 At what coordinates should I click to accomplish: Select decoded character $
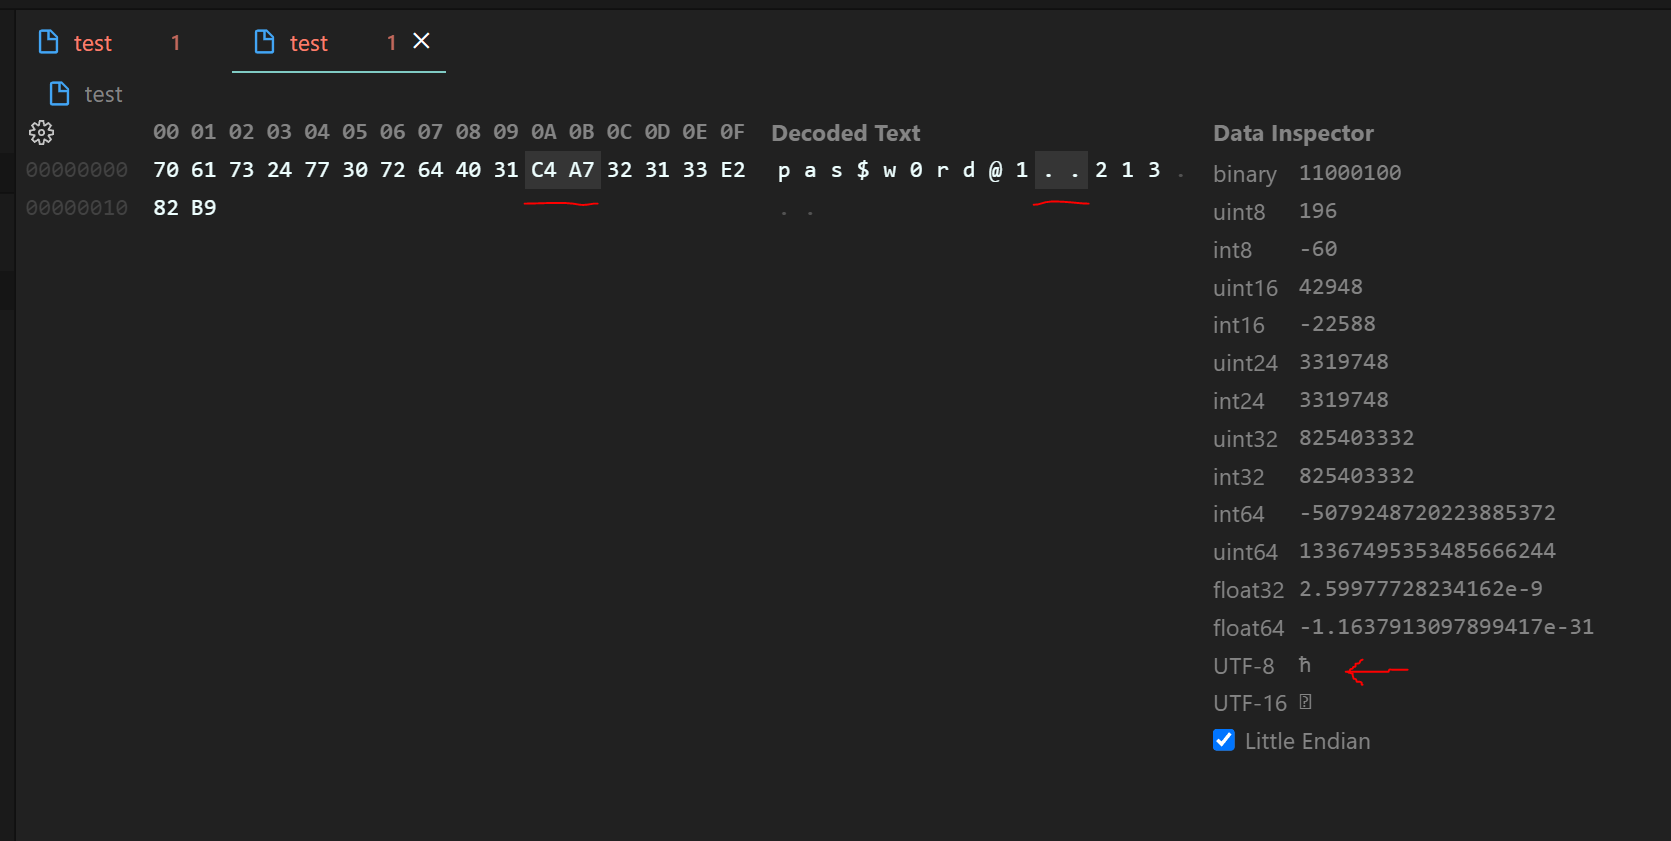click(x=863, y=170)
